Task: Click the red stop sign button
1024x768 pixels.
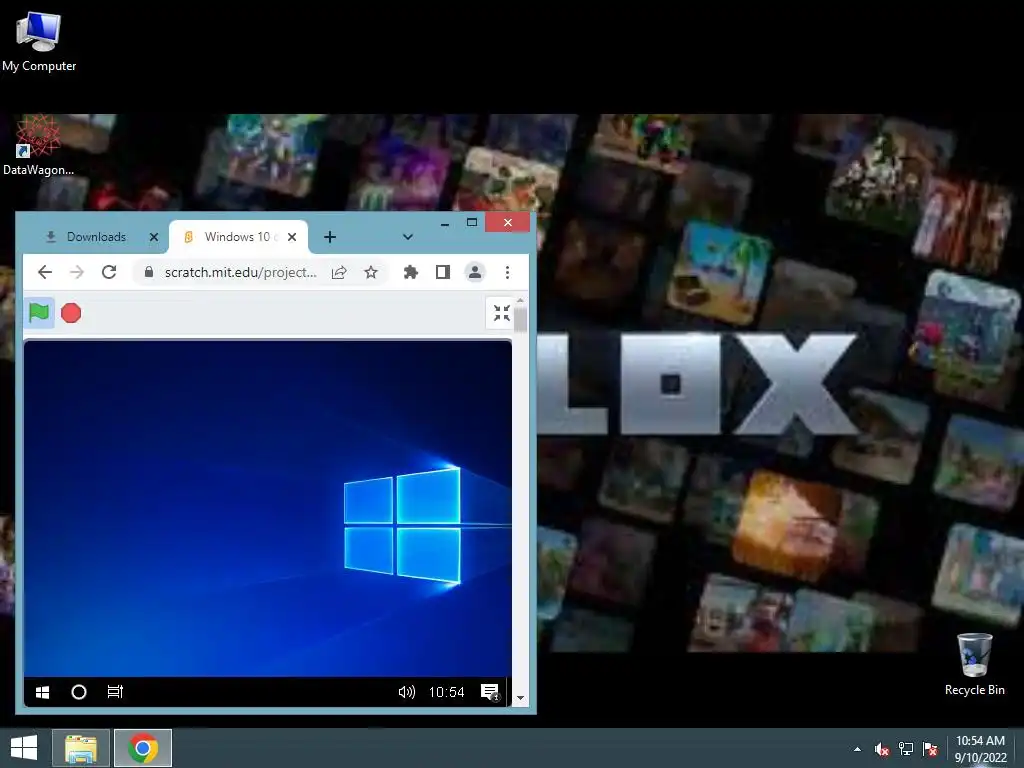Action: (71, 313)
